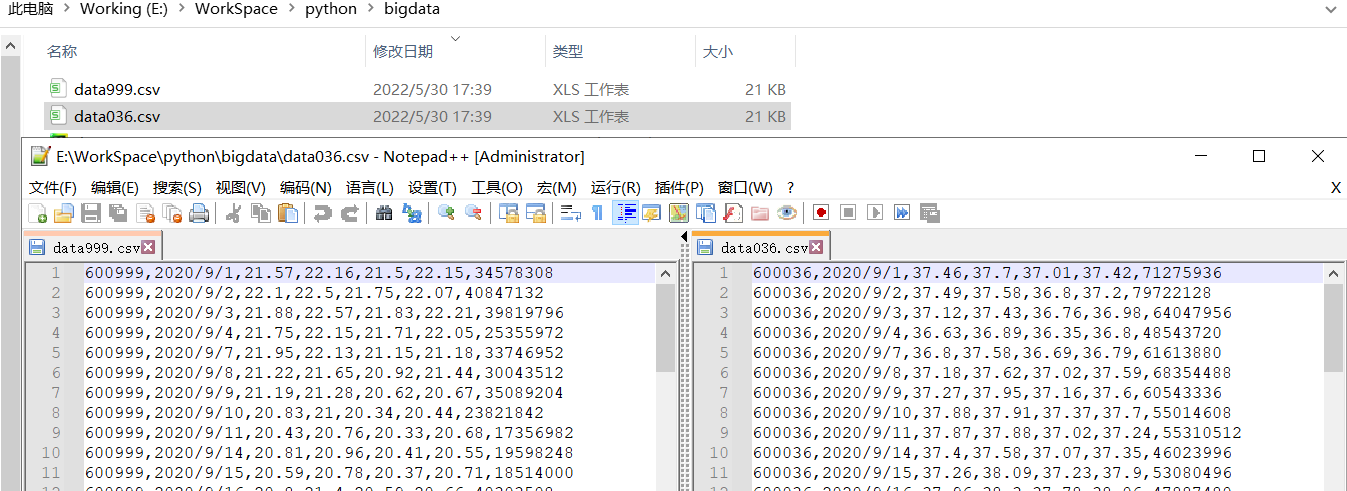Switch to the data999.csv tab

click(95, 247)
